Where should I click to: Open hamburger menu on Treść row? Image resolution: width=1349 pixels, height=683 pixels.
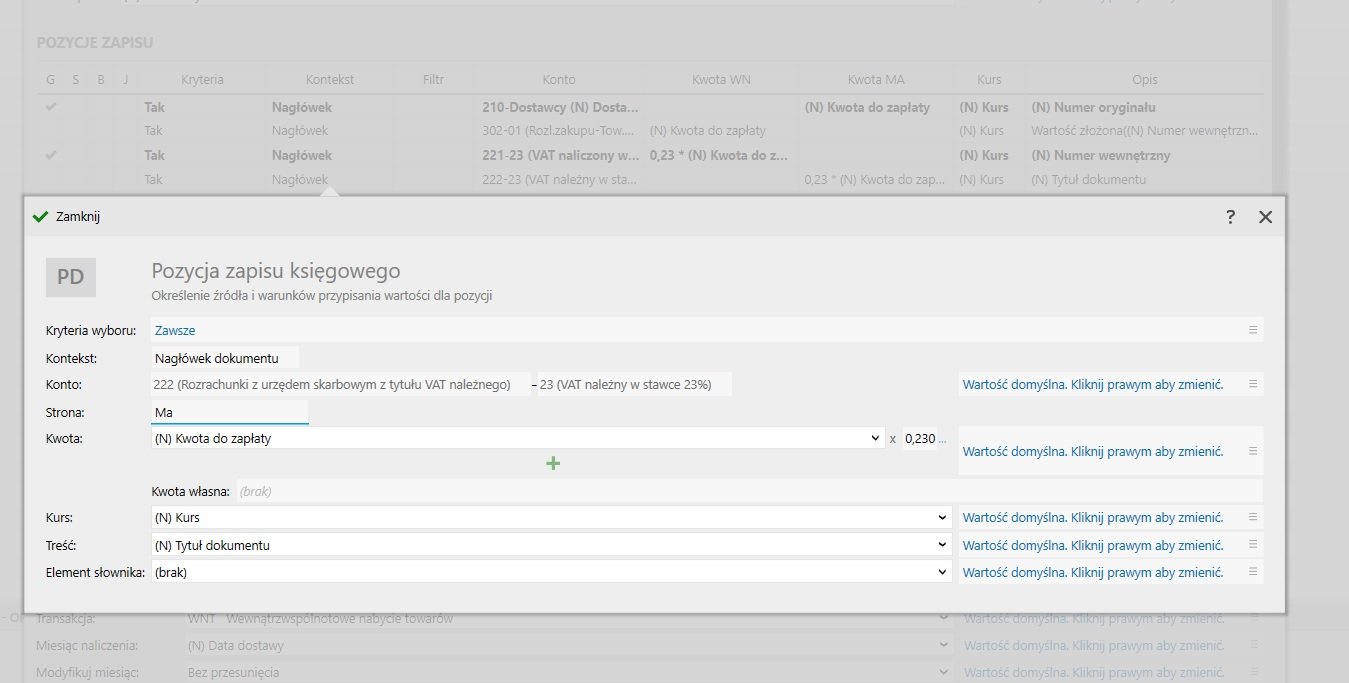coord(1253,545)
